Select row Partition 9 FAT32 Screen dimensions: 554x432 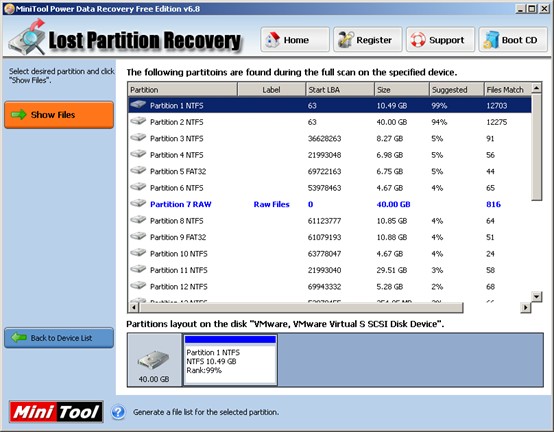click(x=330, y=237)
